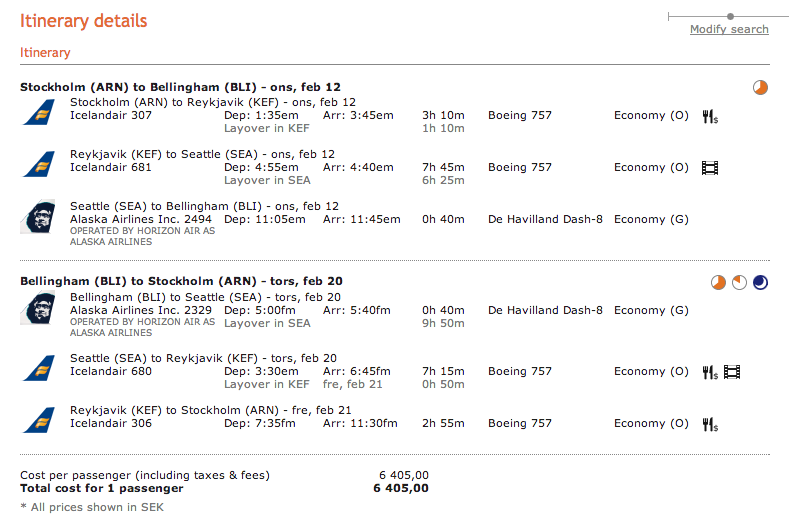Viewport: 789px width, 515px height.
Task: Click the Icelandair logo beside flight 681
Action: click(39, 165)
